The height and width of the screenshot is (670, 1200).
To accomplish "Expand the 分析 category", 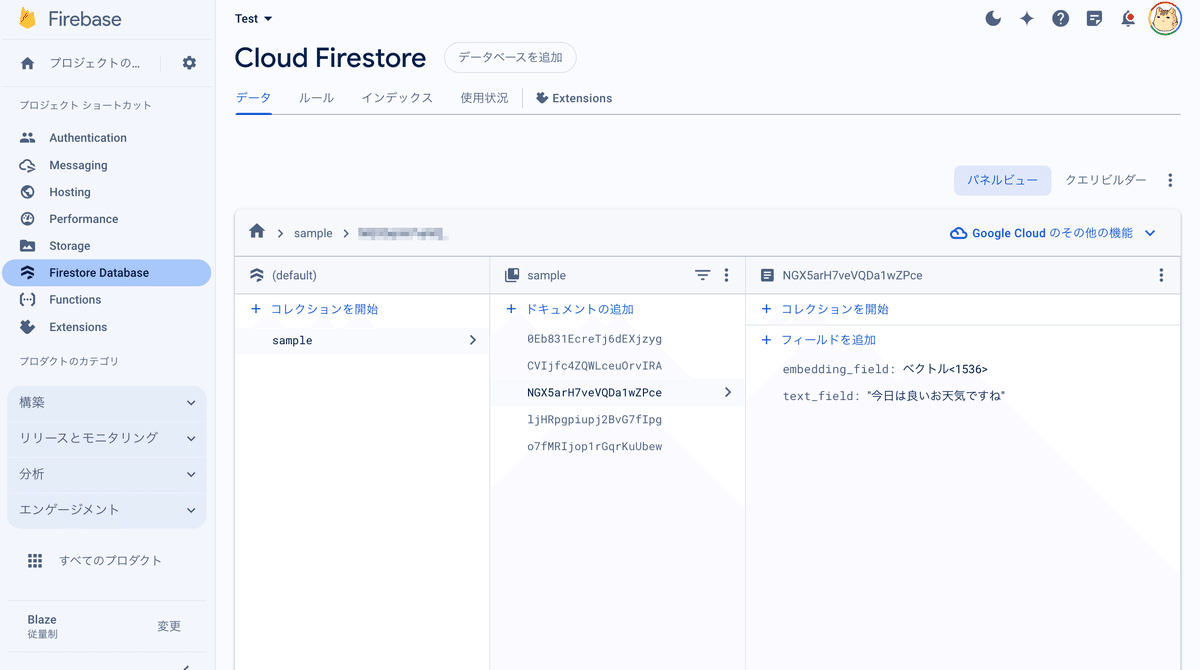I will point(107,474).
